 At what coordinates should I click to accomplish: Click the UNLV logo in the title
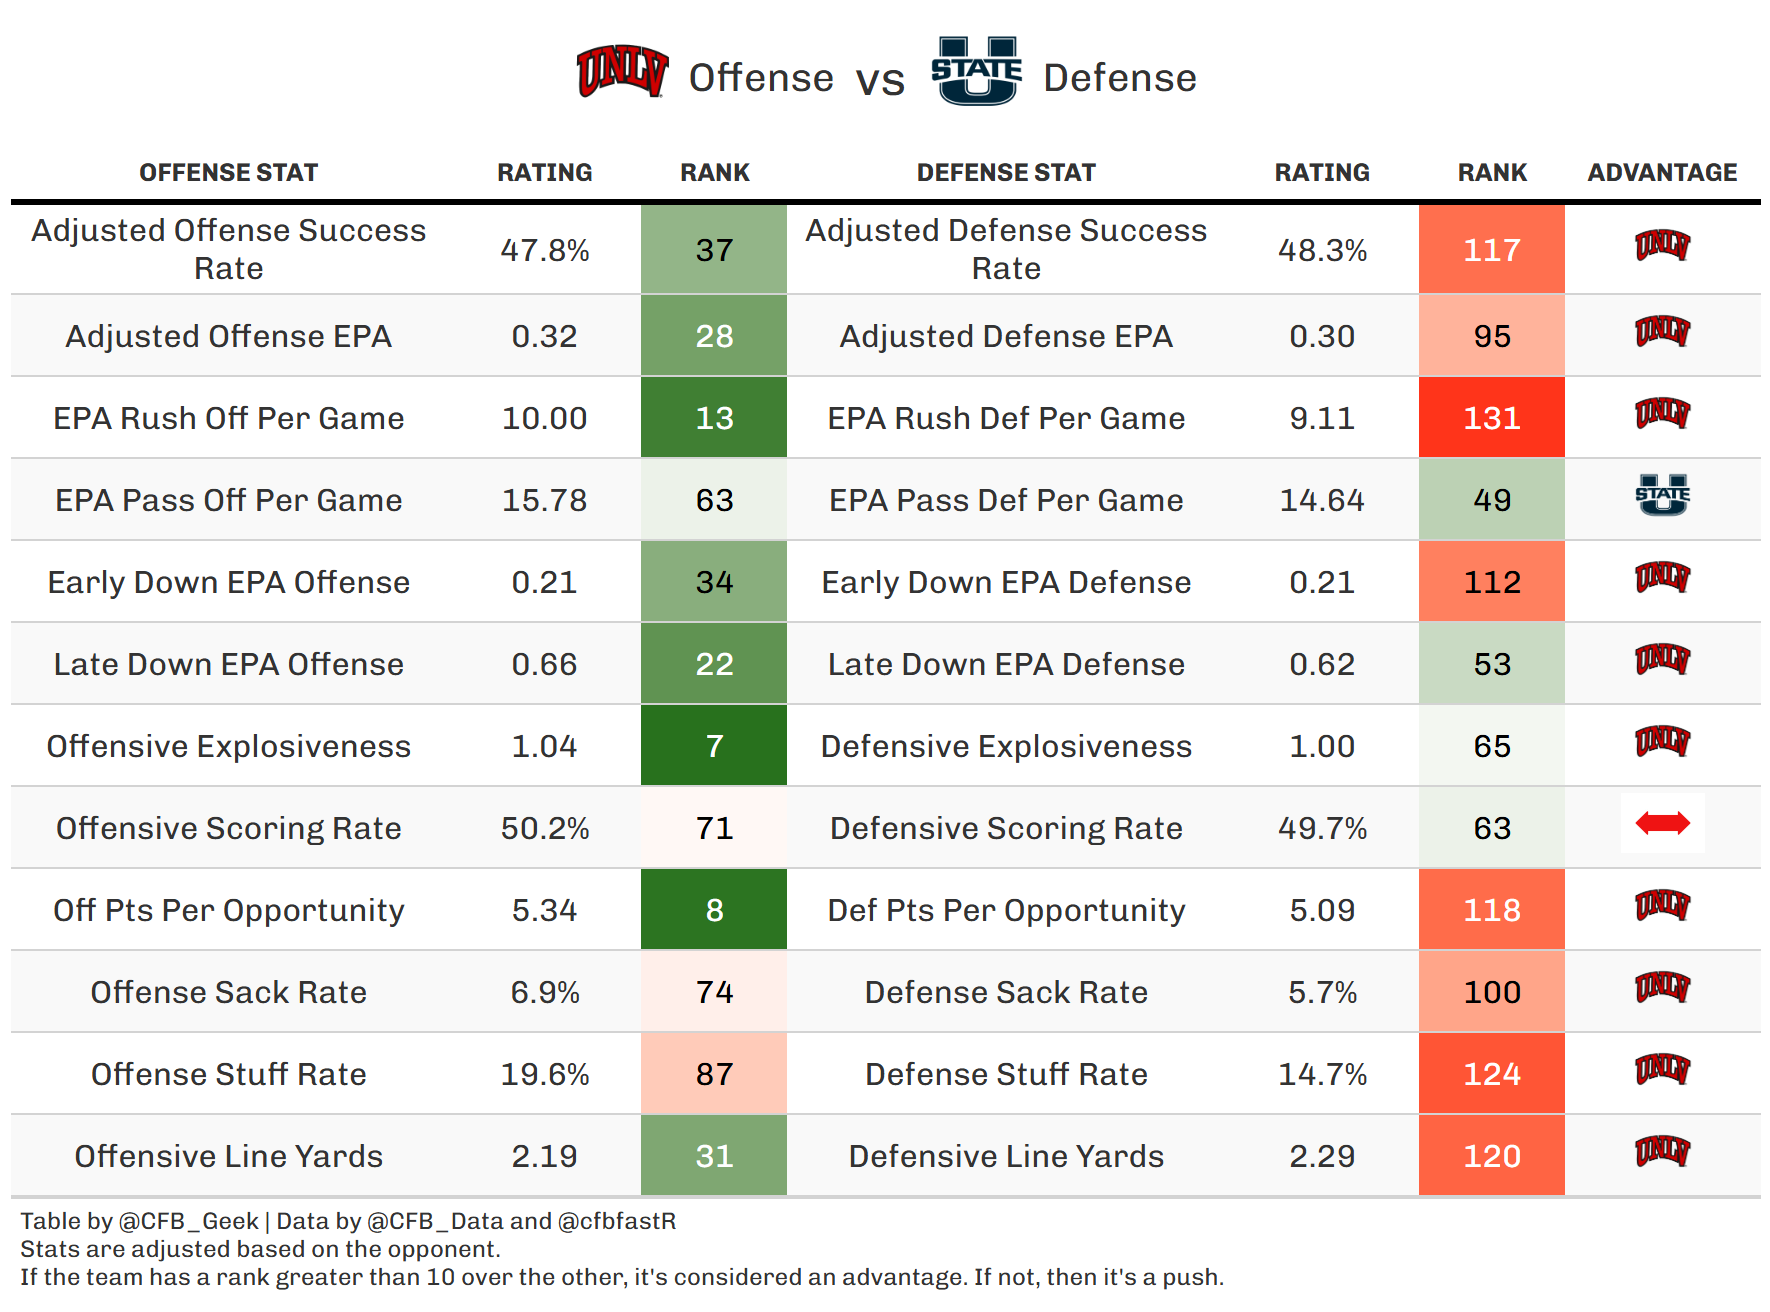pyautogui.click(x=622, y=72)
